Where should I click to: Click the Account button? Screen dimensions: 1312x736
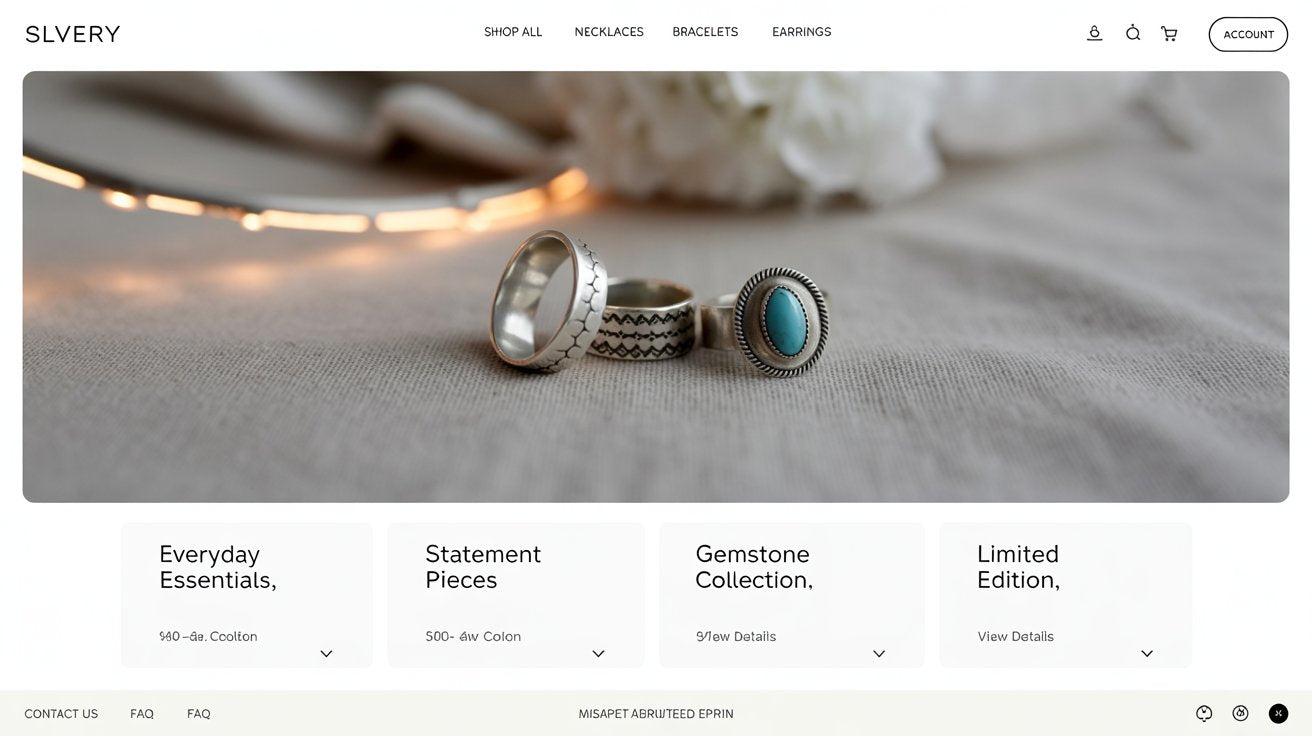click(x=1248, y=34)
